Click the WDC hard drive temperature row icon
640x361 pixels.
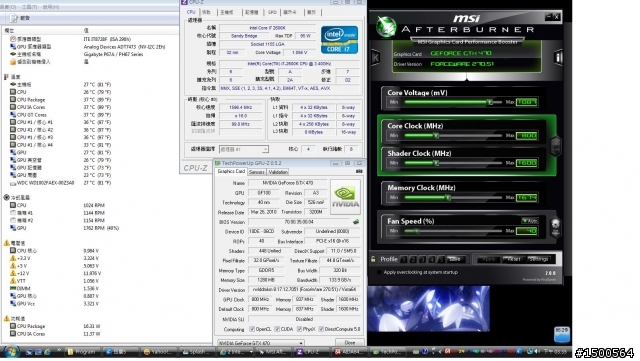pos(13,183)
